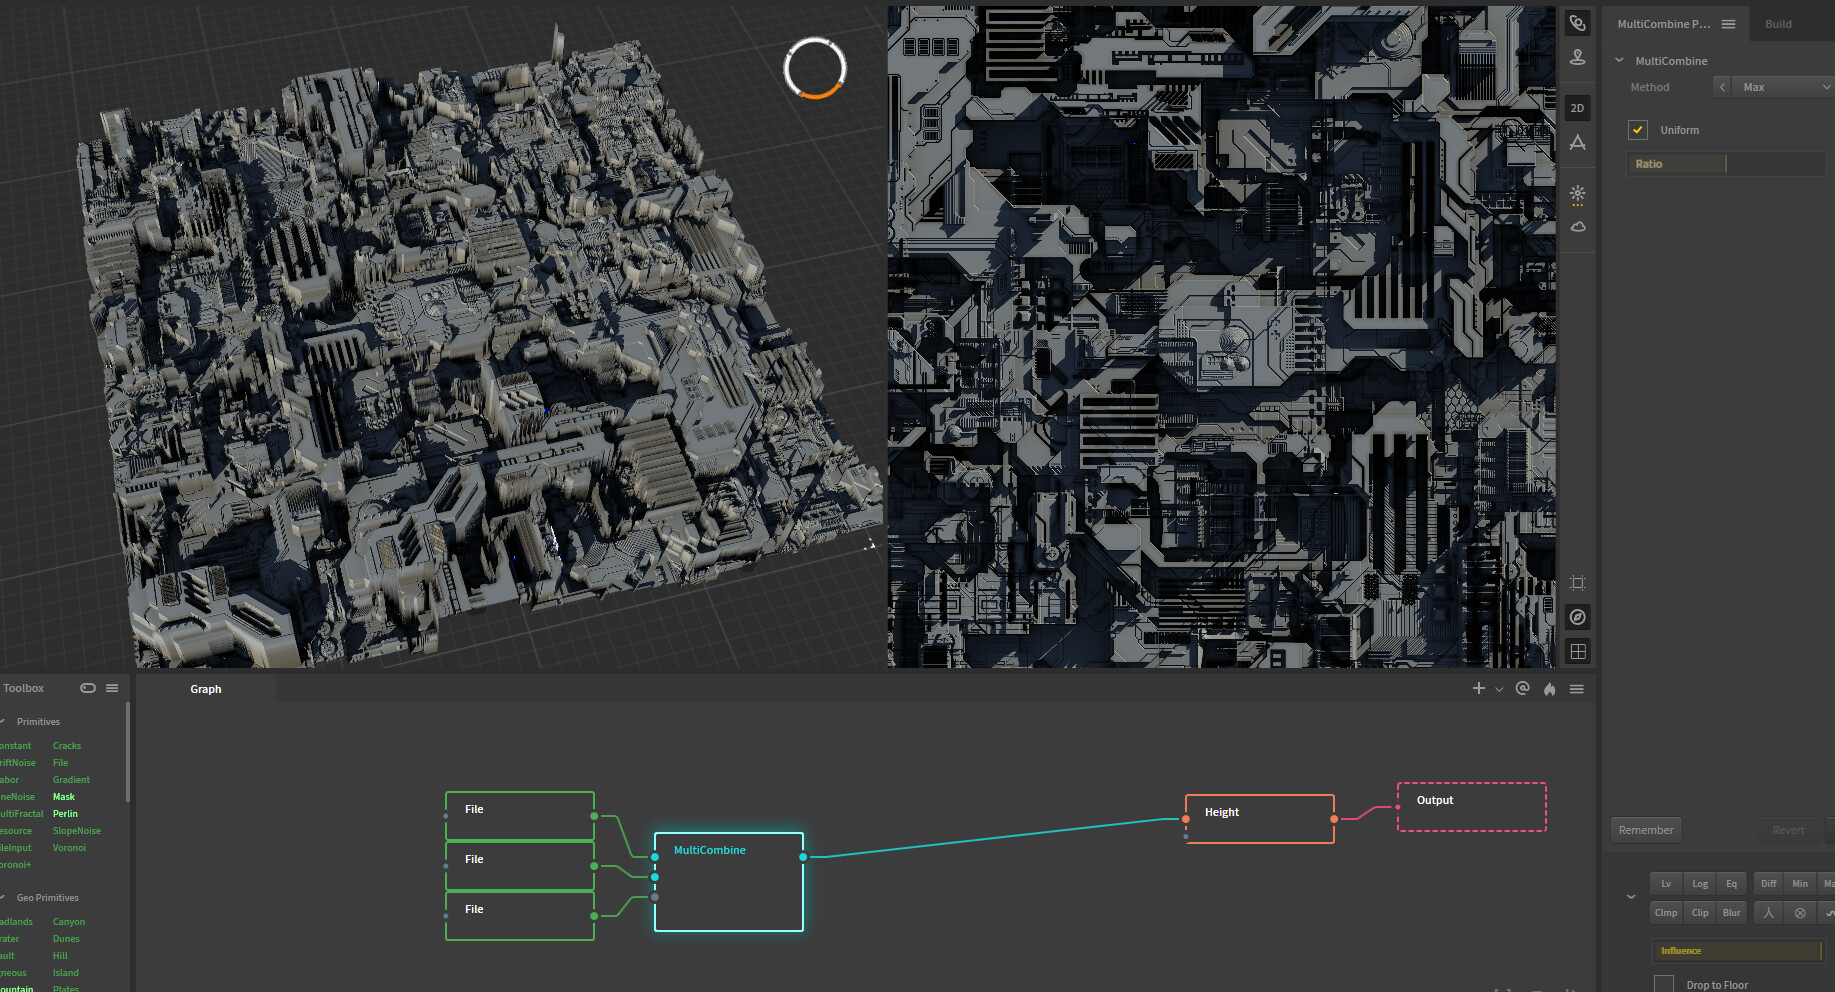
Task: Click the flame icon in the Graph toolbar
Action: pyautogui.click(x=1549, y=689)
